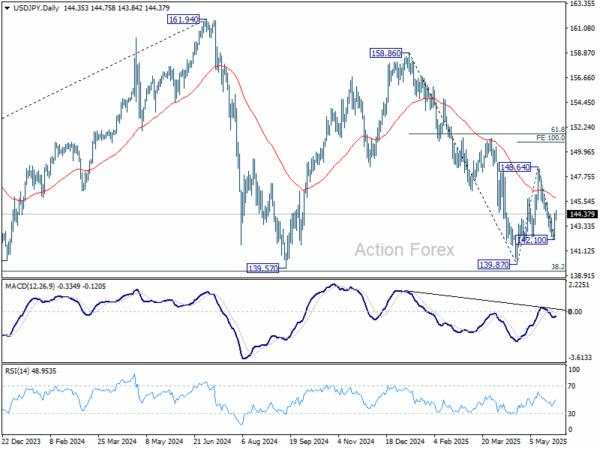Click the 20 Mar 2025 date label
Image resolution: width=600 pixels, height=450 pixels.
point(501,441)
